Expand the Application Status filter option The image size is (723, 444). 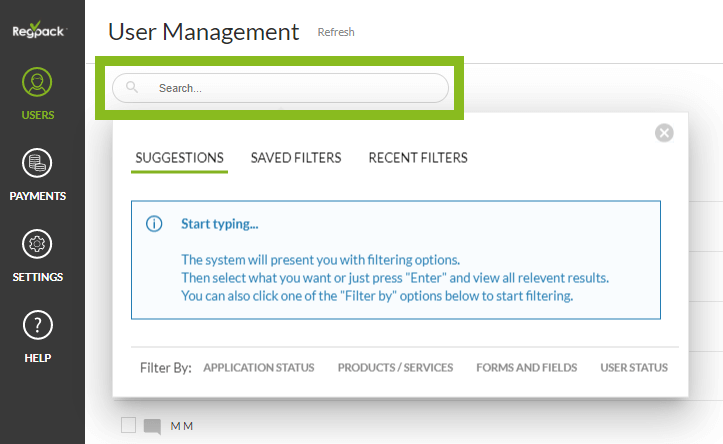click(258, 368)
